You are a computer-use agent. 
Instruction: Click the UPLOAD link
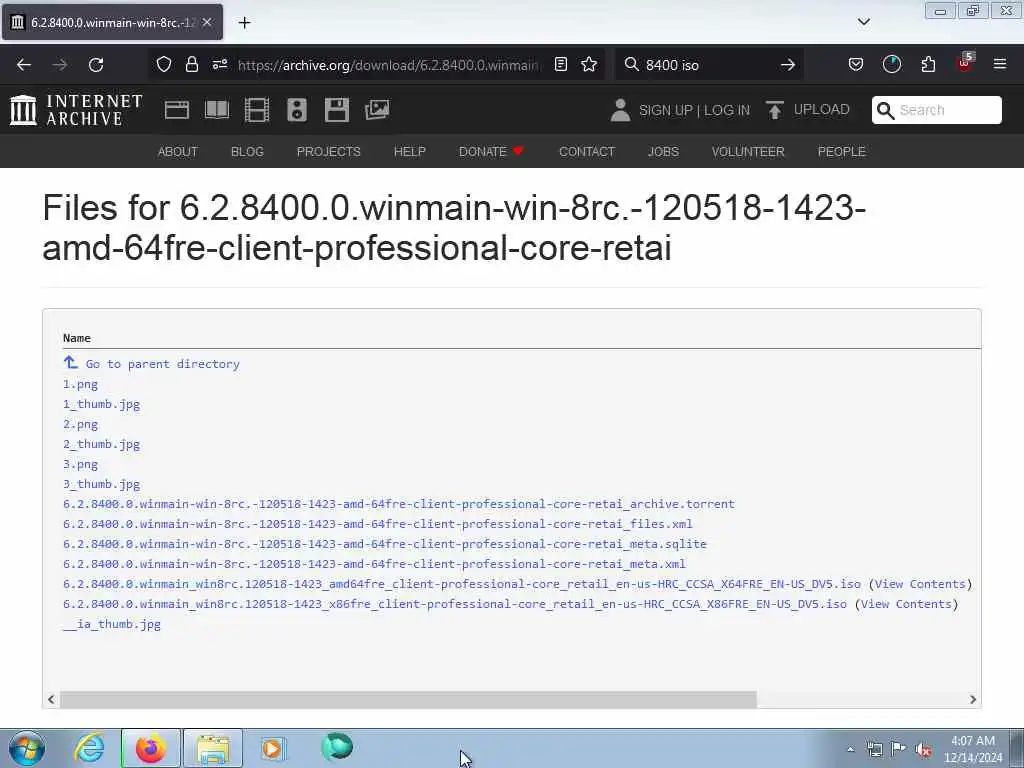coord(821,110)
